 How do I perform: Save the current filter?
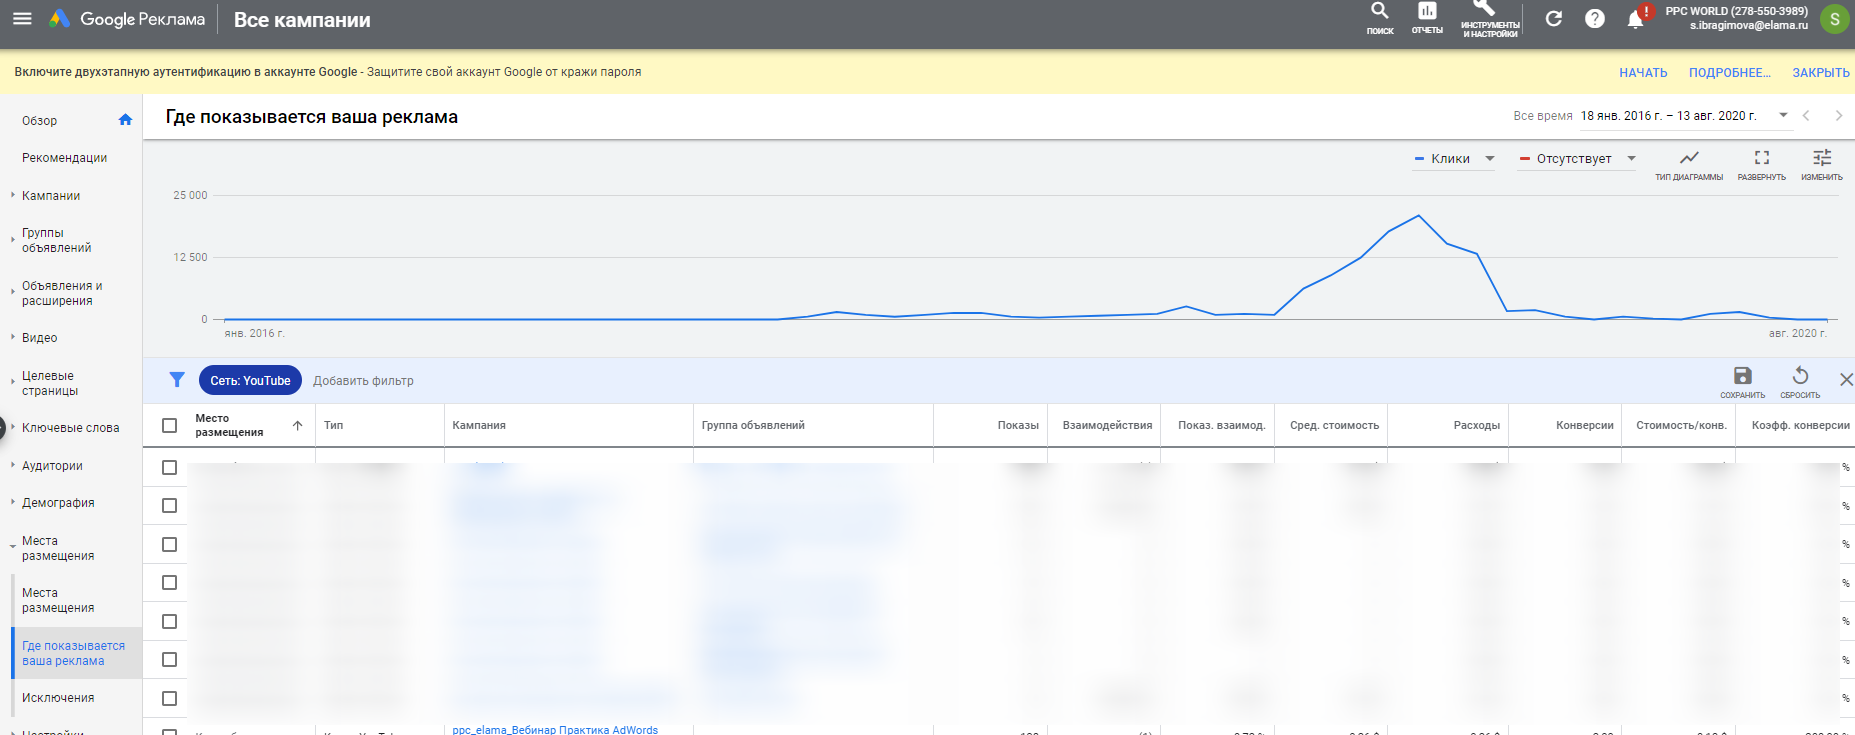point(1742,377)
